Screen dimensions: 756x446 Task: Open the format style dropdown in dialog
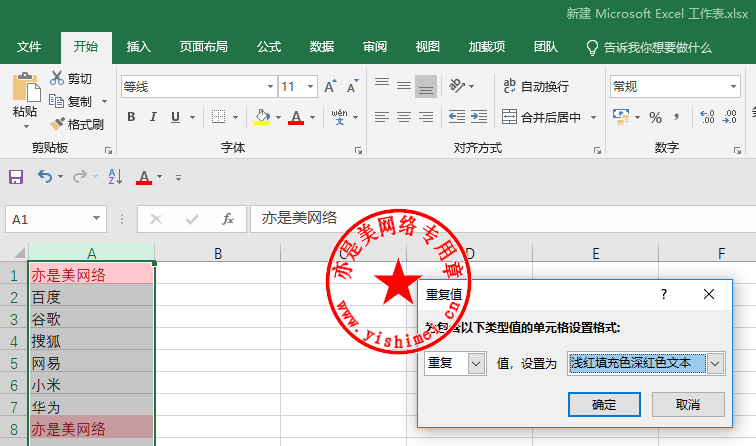pyautogui.click(x=715, y=364)
